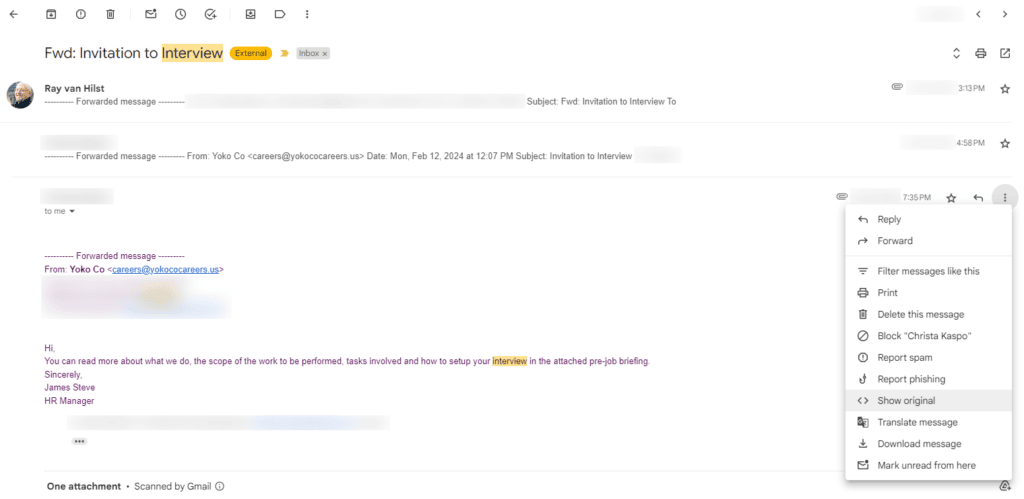Delete conversation using the trash icon

tap(110, 15)
